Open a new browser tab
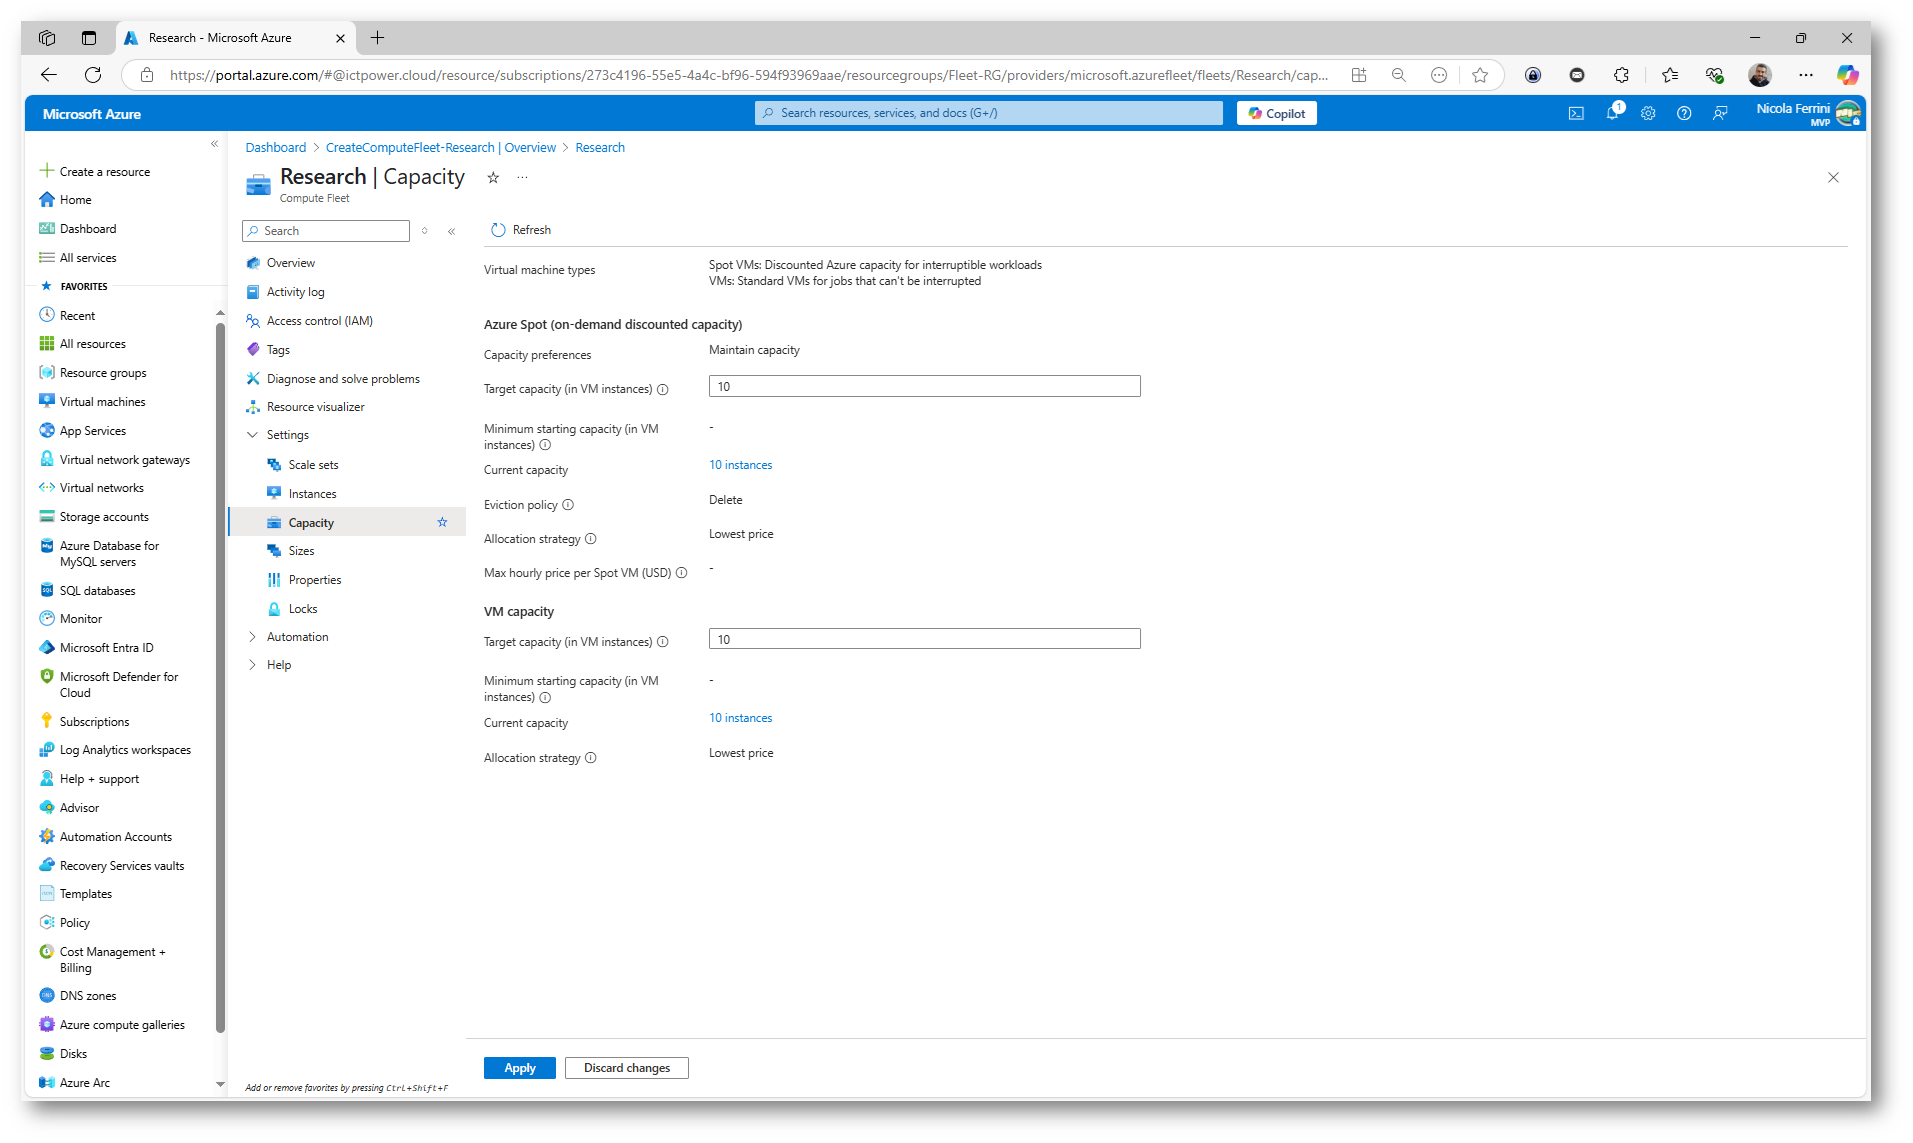This screenshot has height=1143, width=1913. pos(377,38)
